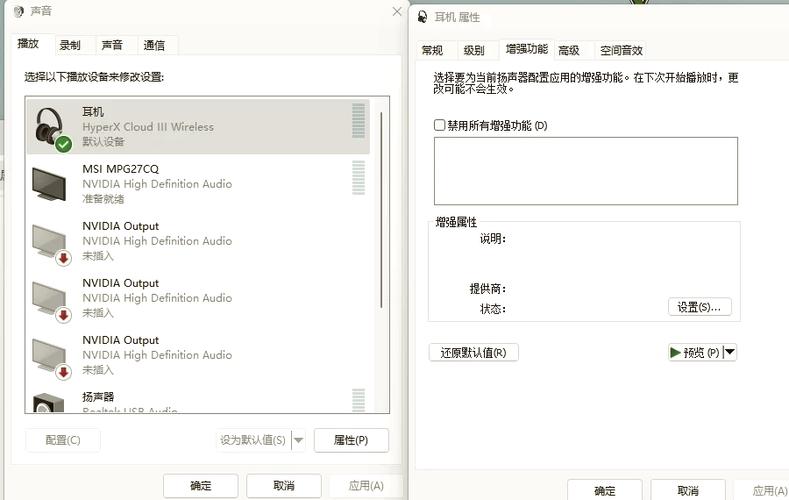Switch to the 级别 tab
The height and width of the screenshot is (500, 789).
tap(474, 50)
